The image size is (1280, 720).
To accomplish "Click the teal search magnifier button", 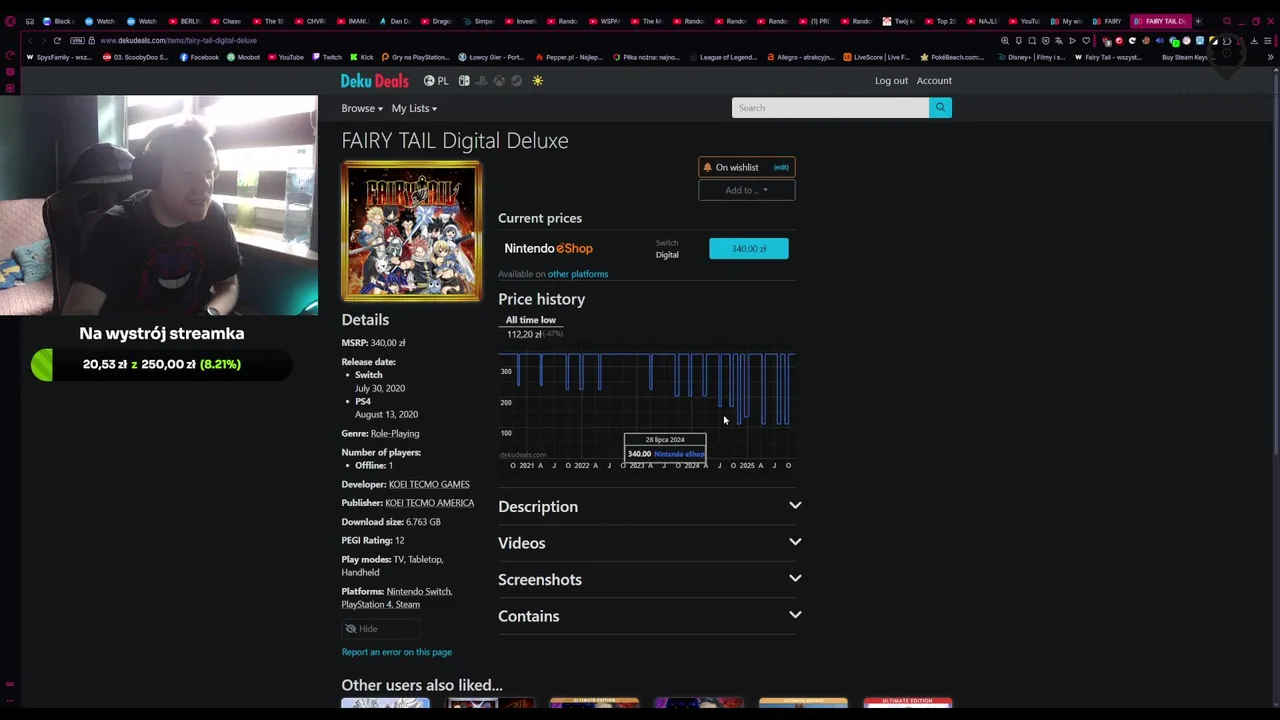I will coord(940,108).
